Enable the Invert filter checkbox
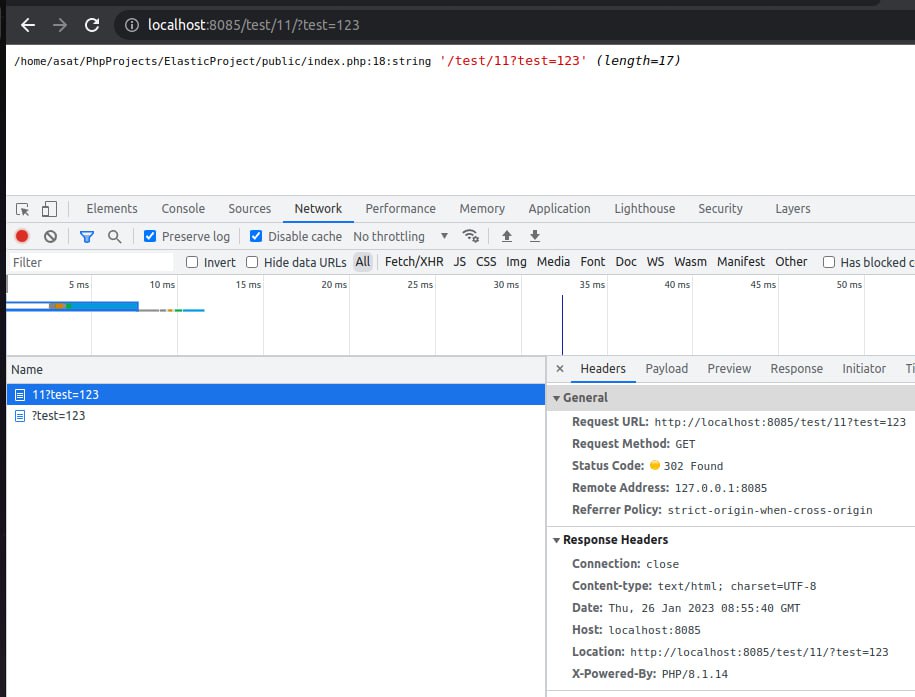The image size is (915, 697). tap(192, 262)
